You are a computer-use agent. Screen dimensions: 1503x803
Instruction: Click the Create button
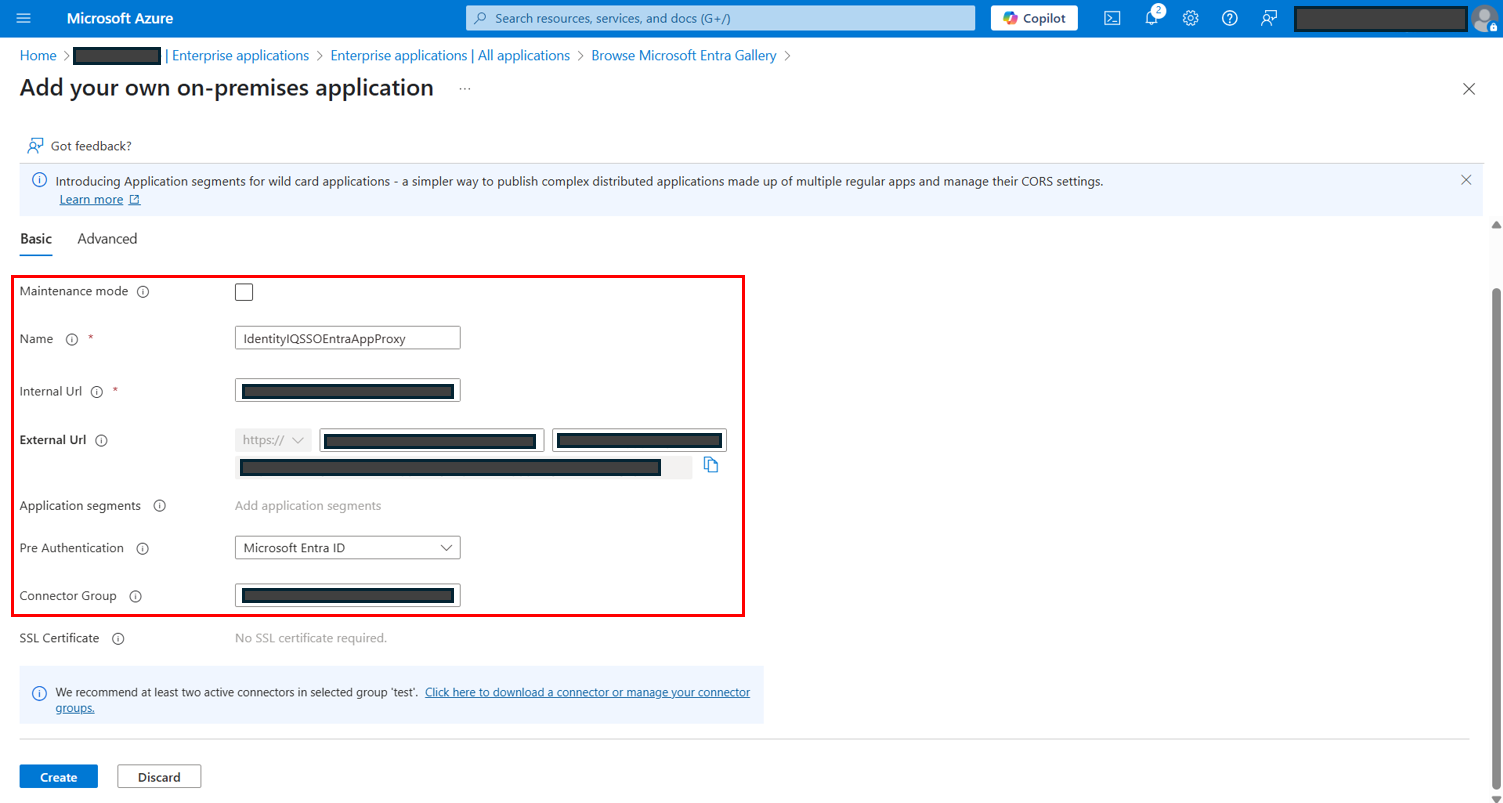coord(59,777)
